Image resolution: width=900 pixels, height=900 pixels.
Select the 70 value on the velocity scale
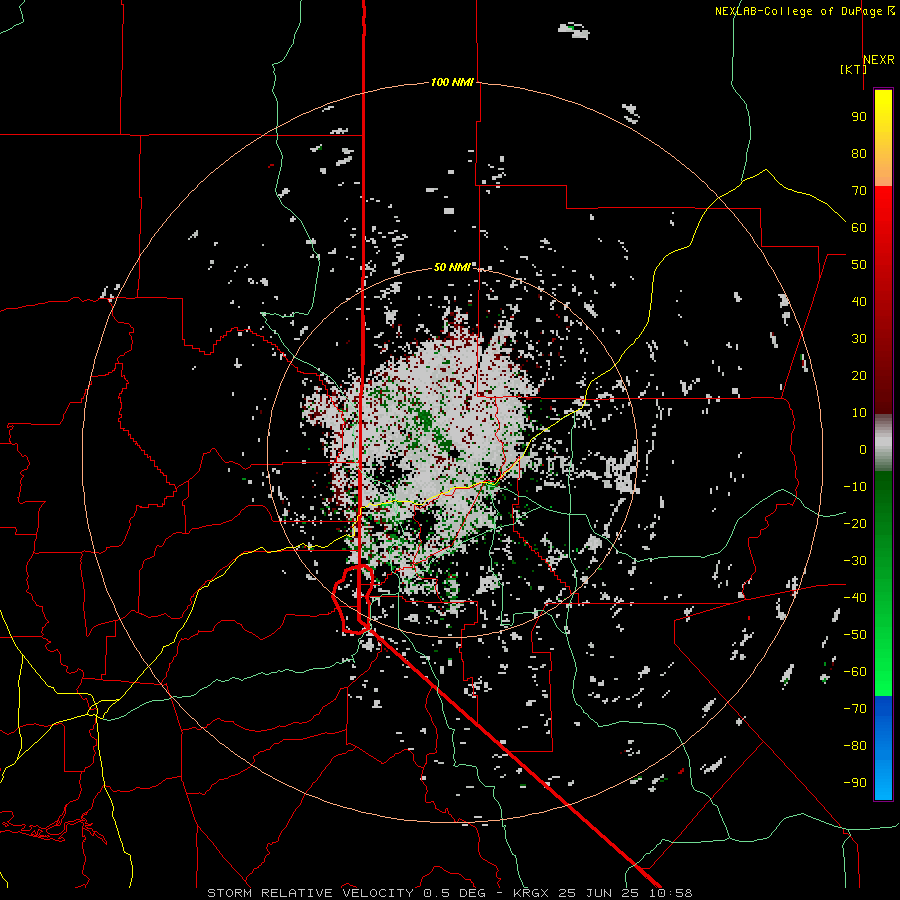point(859,191)
